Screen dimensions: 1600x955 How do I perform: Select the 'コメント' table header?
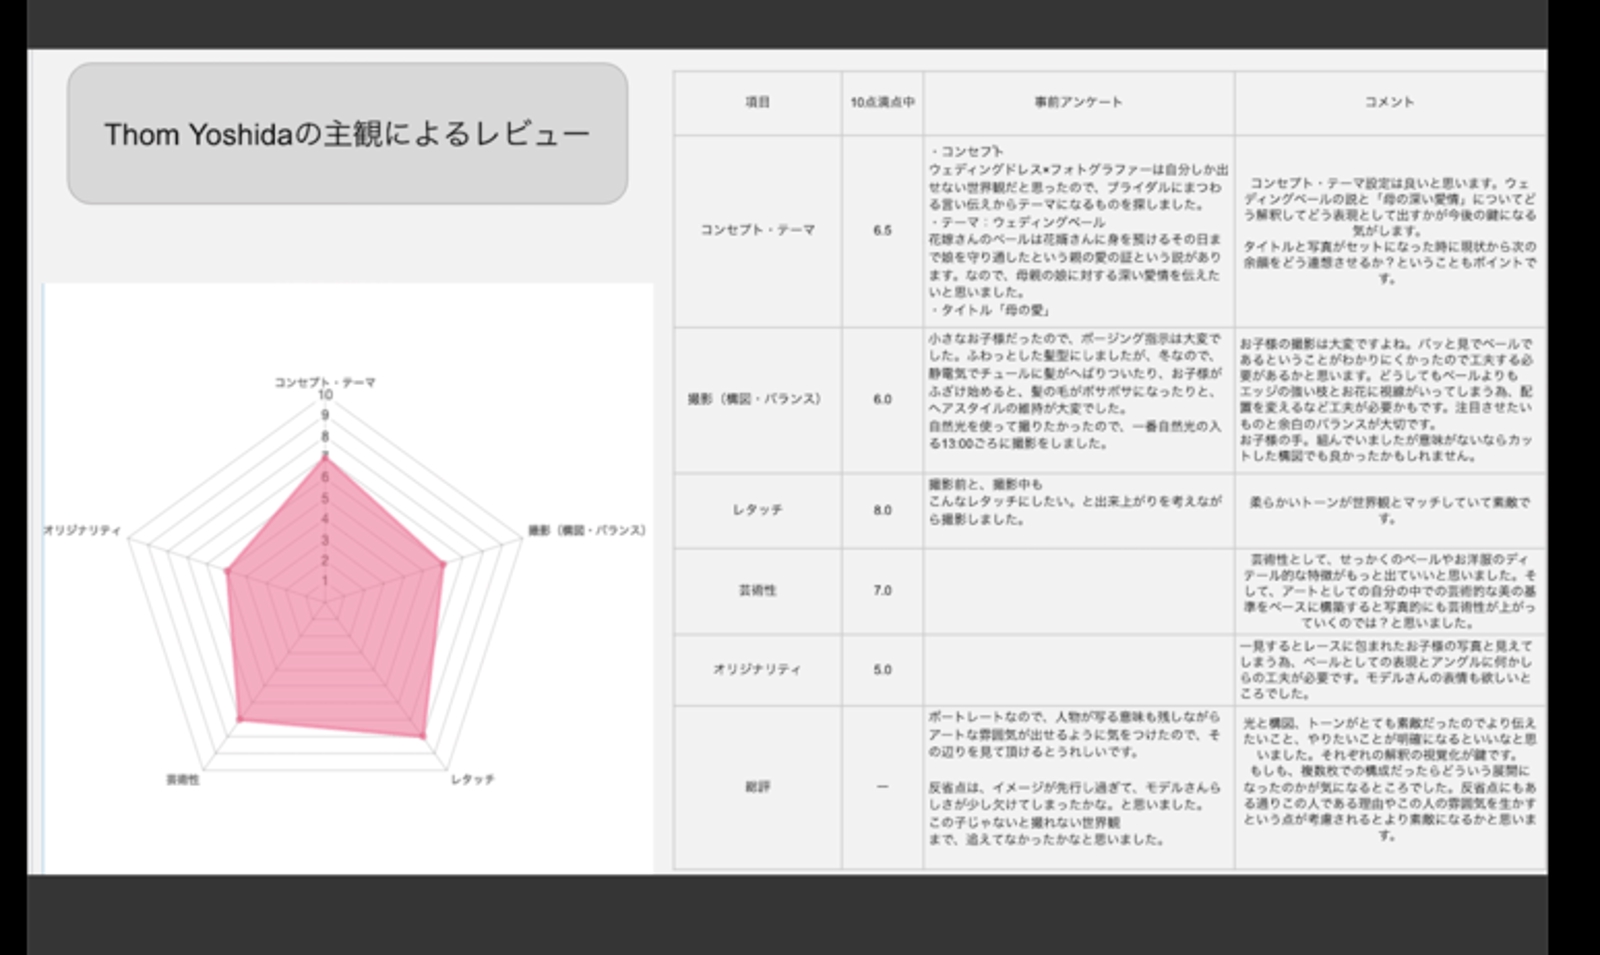(x=1389, y=102)
